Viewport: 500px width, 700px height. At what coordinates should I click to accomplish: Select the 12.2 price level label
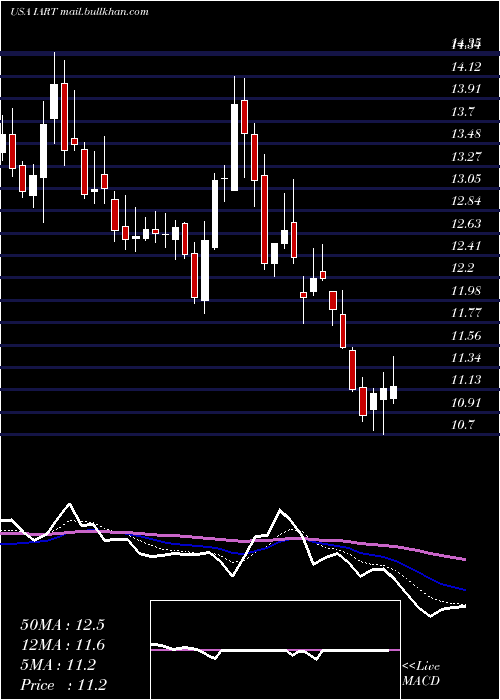(462, 268)
